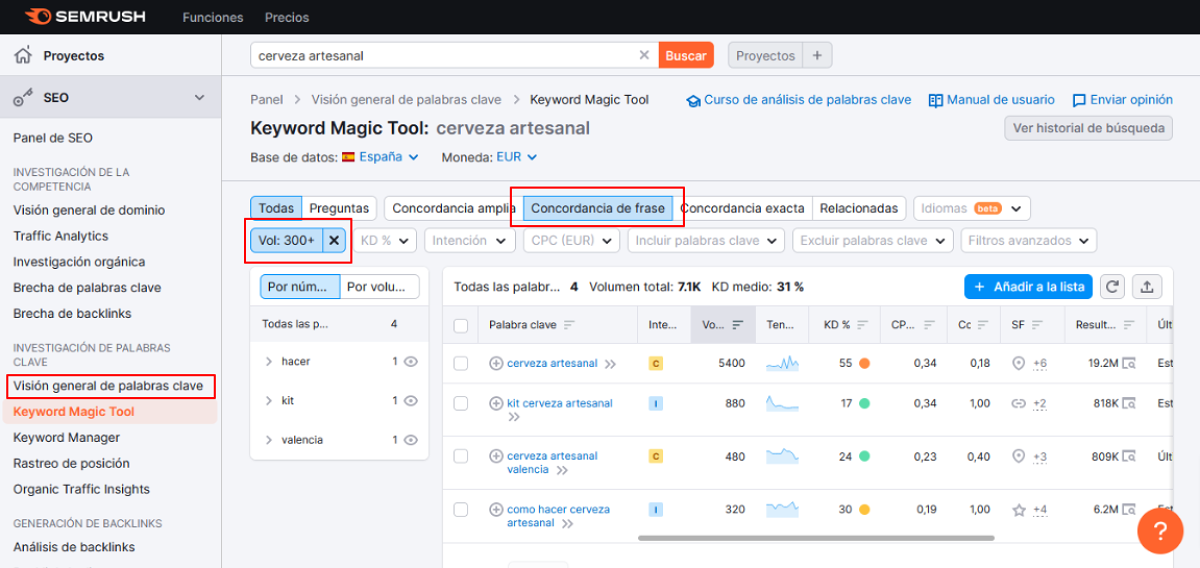Switch to the Preguntas tab
1200x568 pixels.
click(x=339, y=208)
